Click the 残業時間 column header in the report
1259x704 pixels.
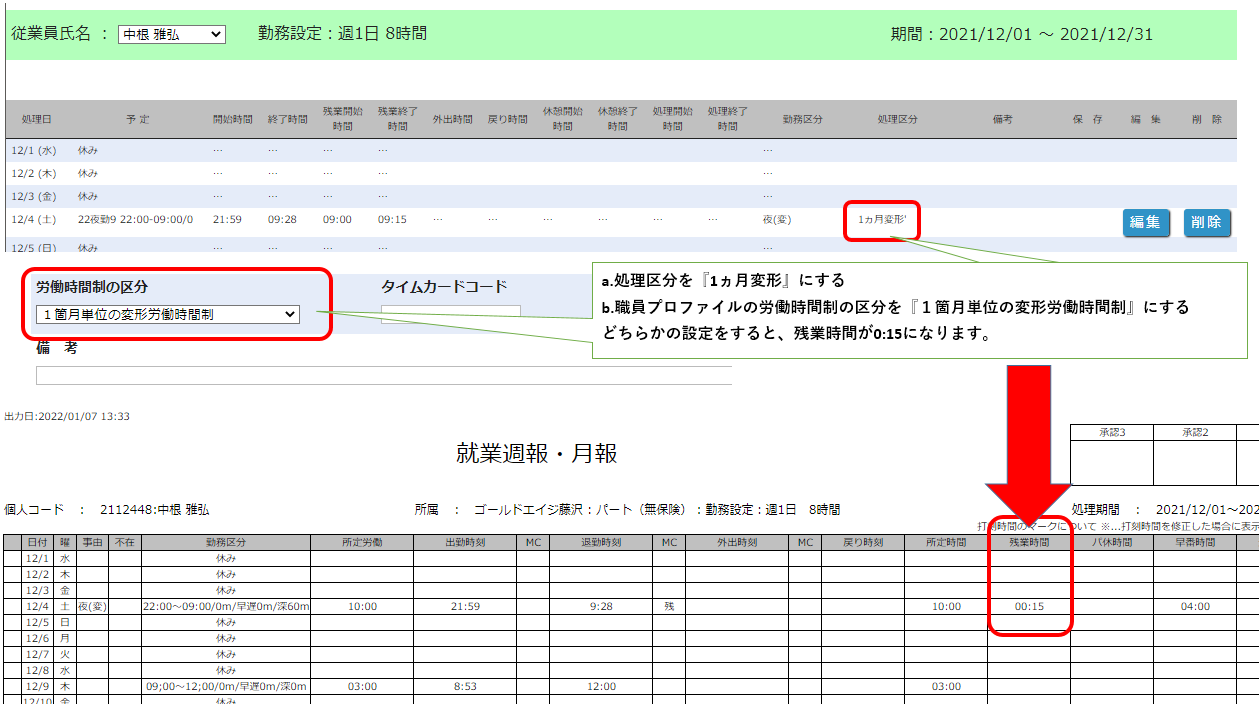pyautogui.click(x=1029, y=542)
